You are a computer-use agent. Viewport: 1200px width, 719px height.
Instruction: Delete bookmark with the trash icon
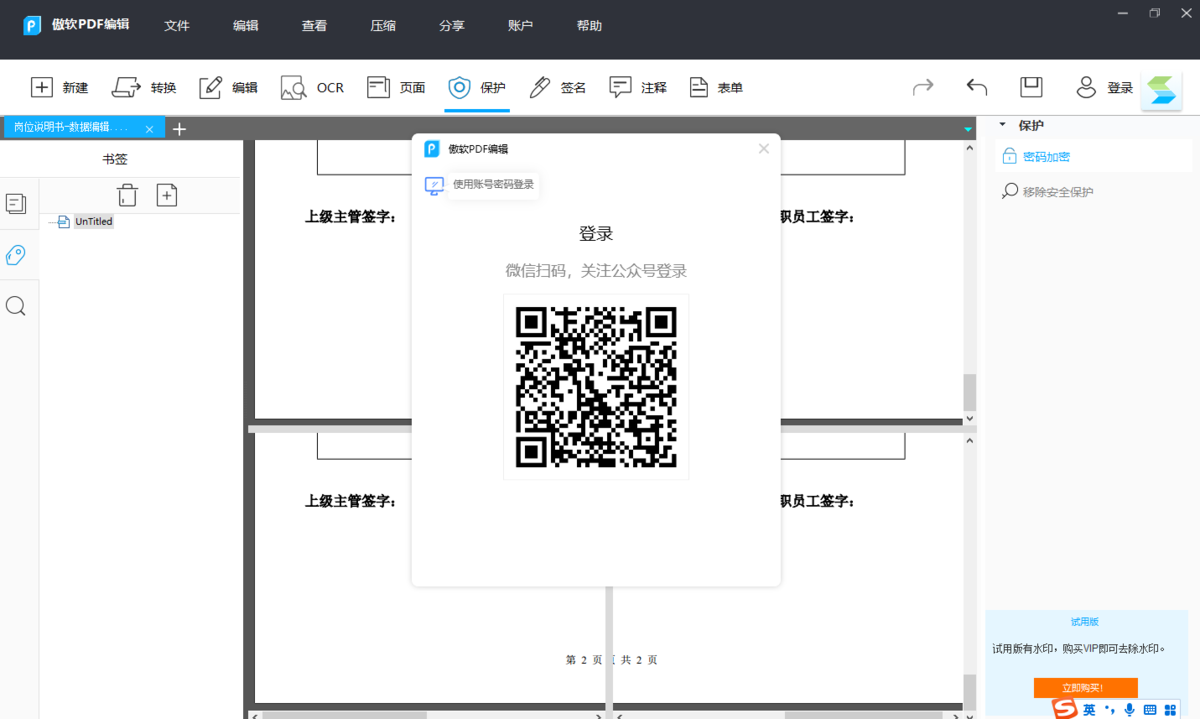tap(127, 195)
